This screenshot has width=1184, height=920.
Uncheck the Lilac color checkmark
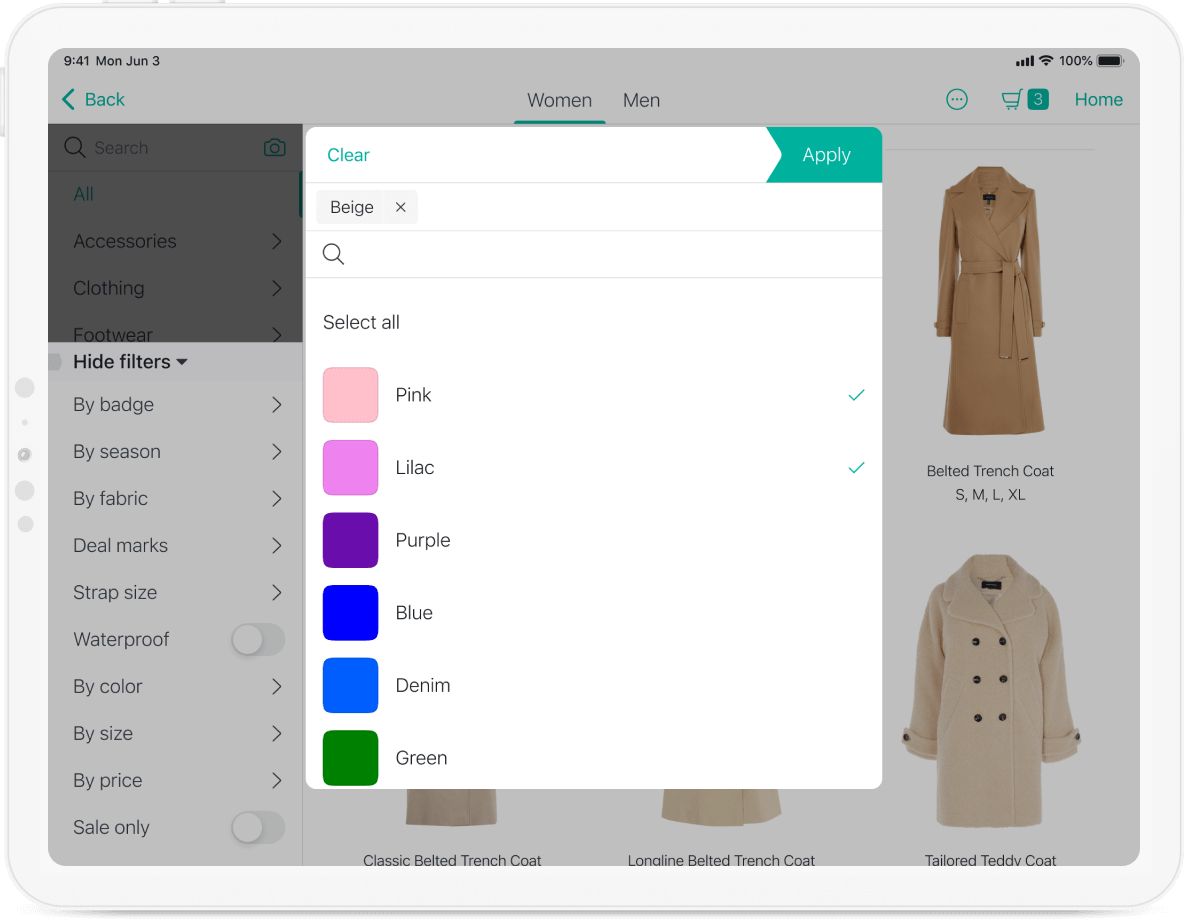856,468
